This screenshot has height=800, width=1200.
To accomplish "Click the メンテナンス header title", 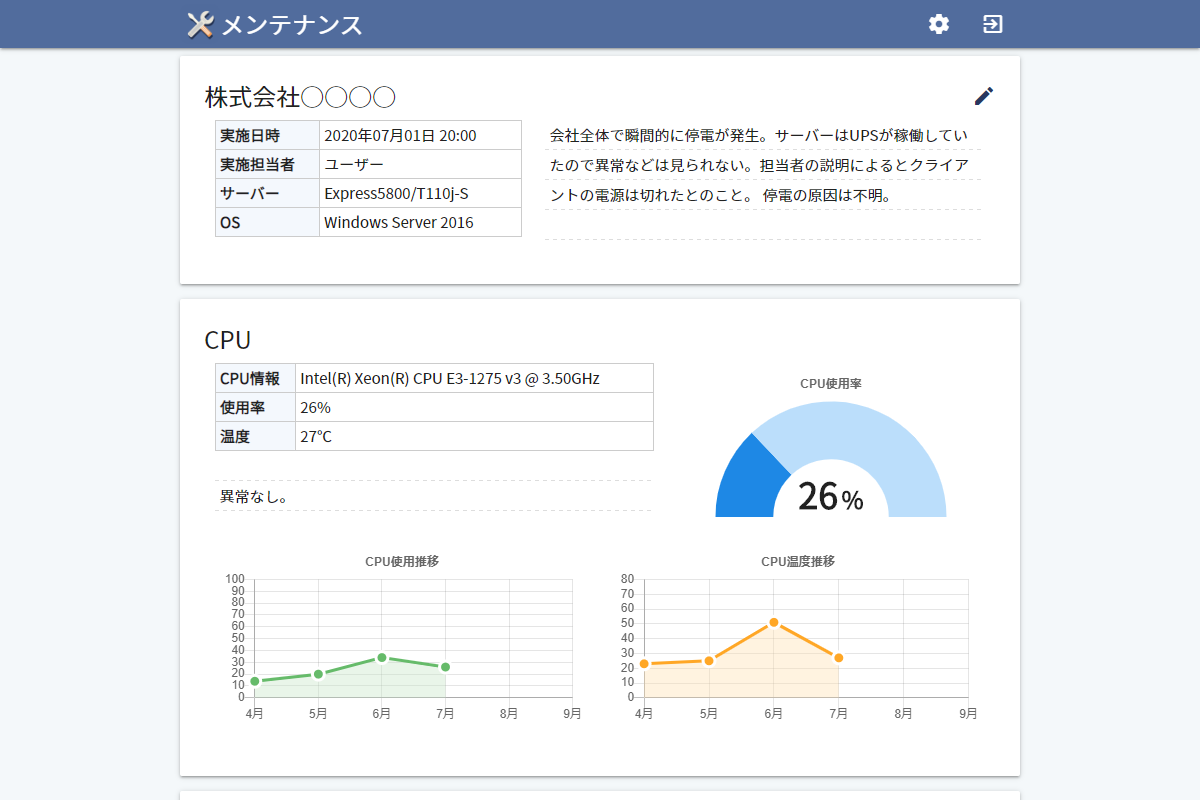I will pos(291,25).
